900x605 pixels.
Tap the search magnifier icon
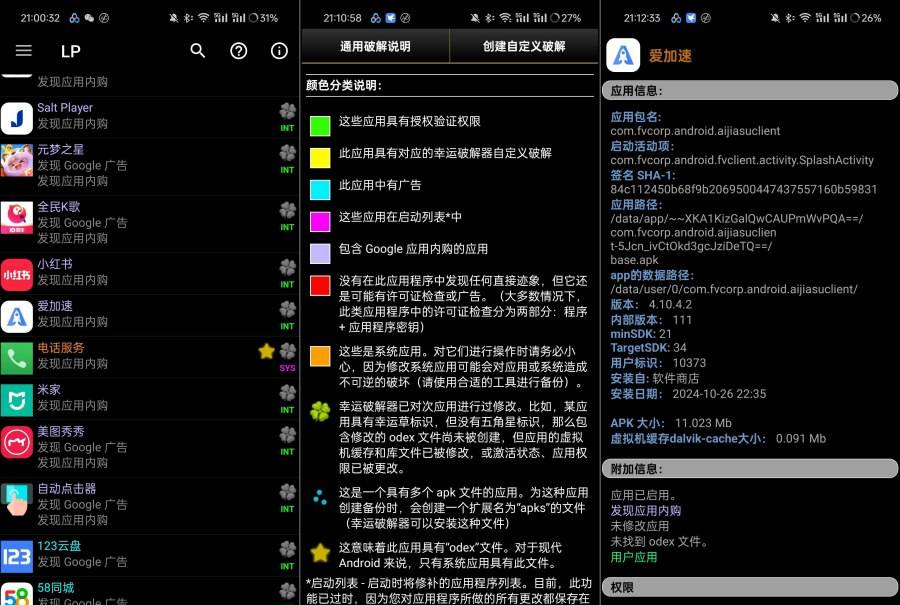coord(198,51)
